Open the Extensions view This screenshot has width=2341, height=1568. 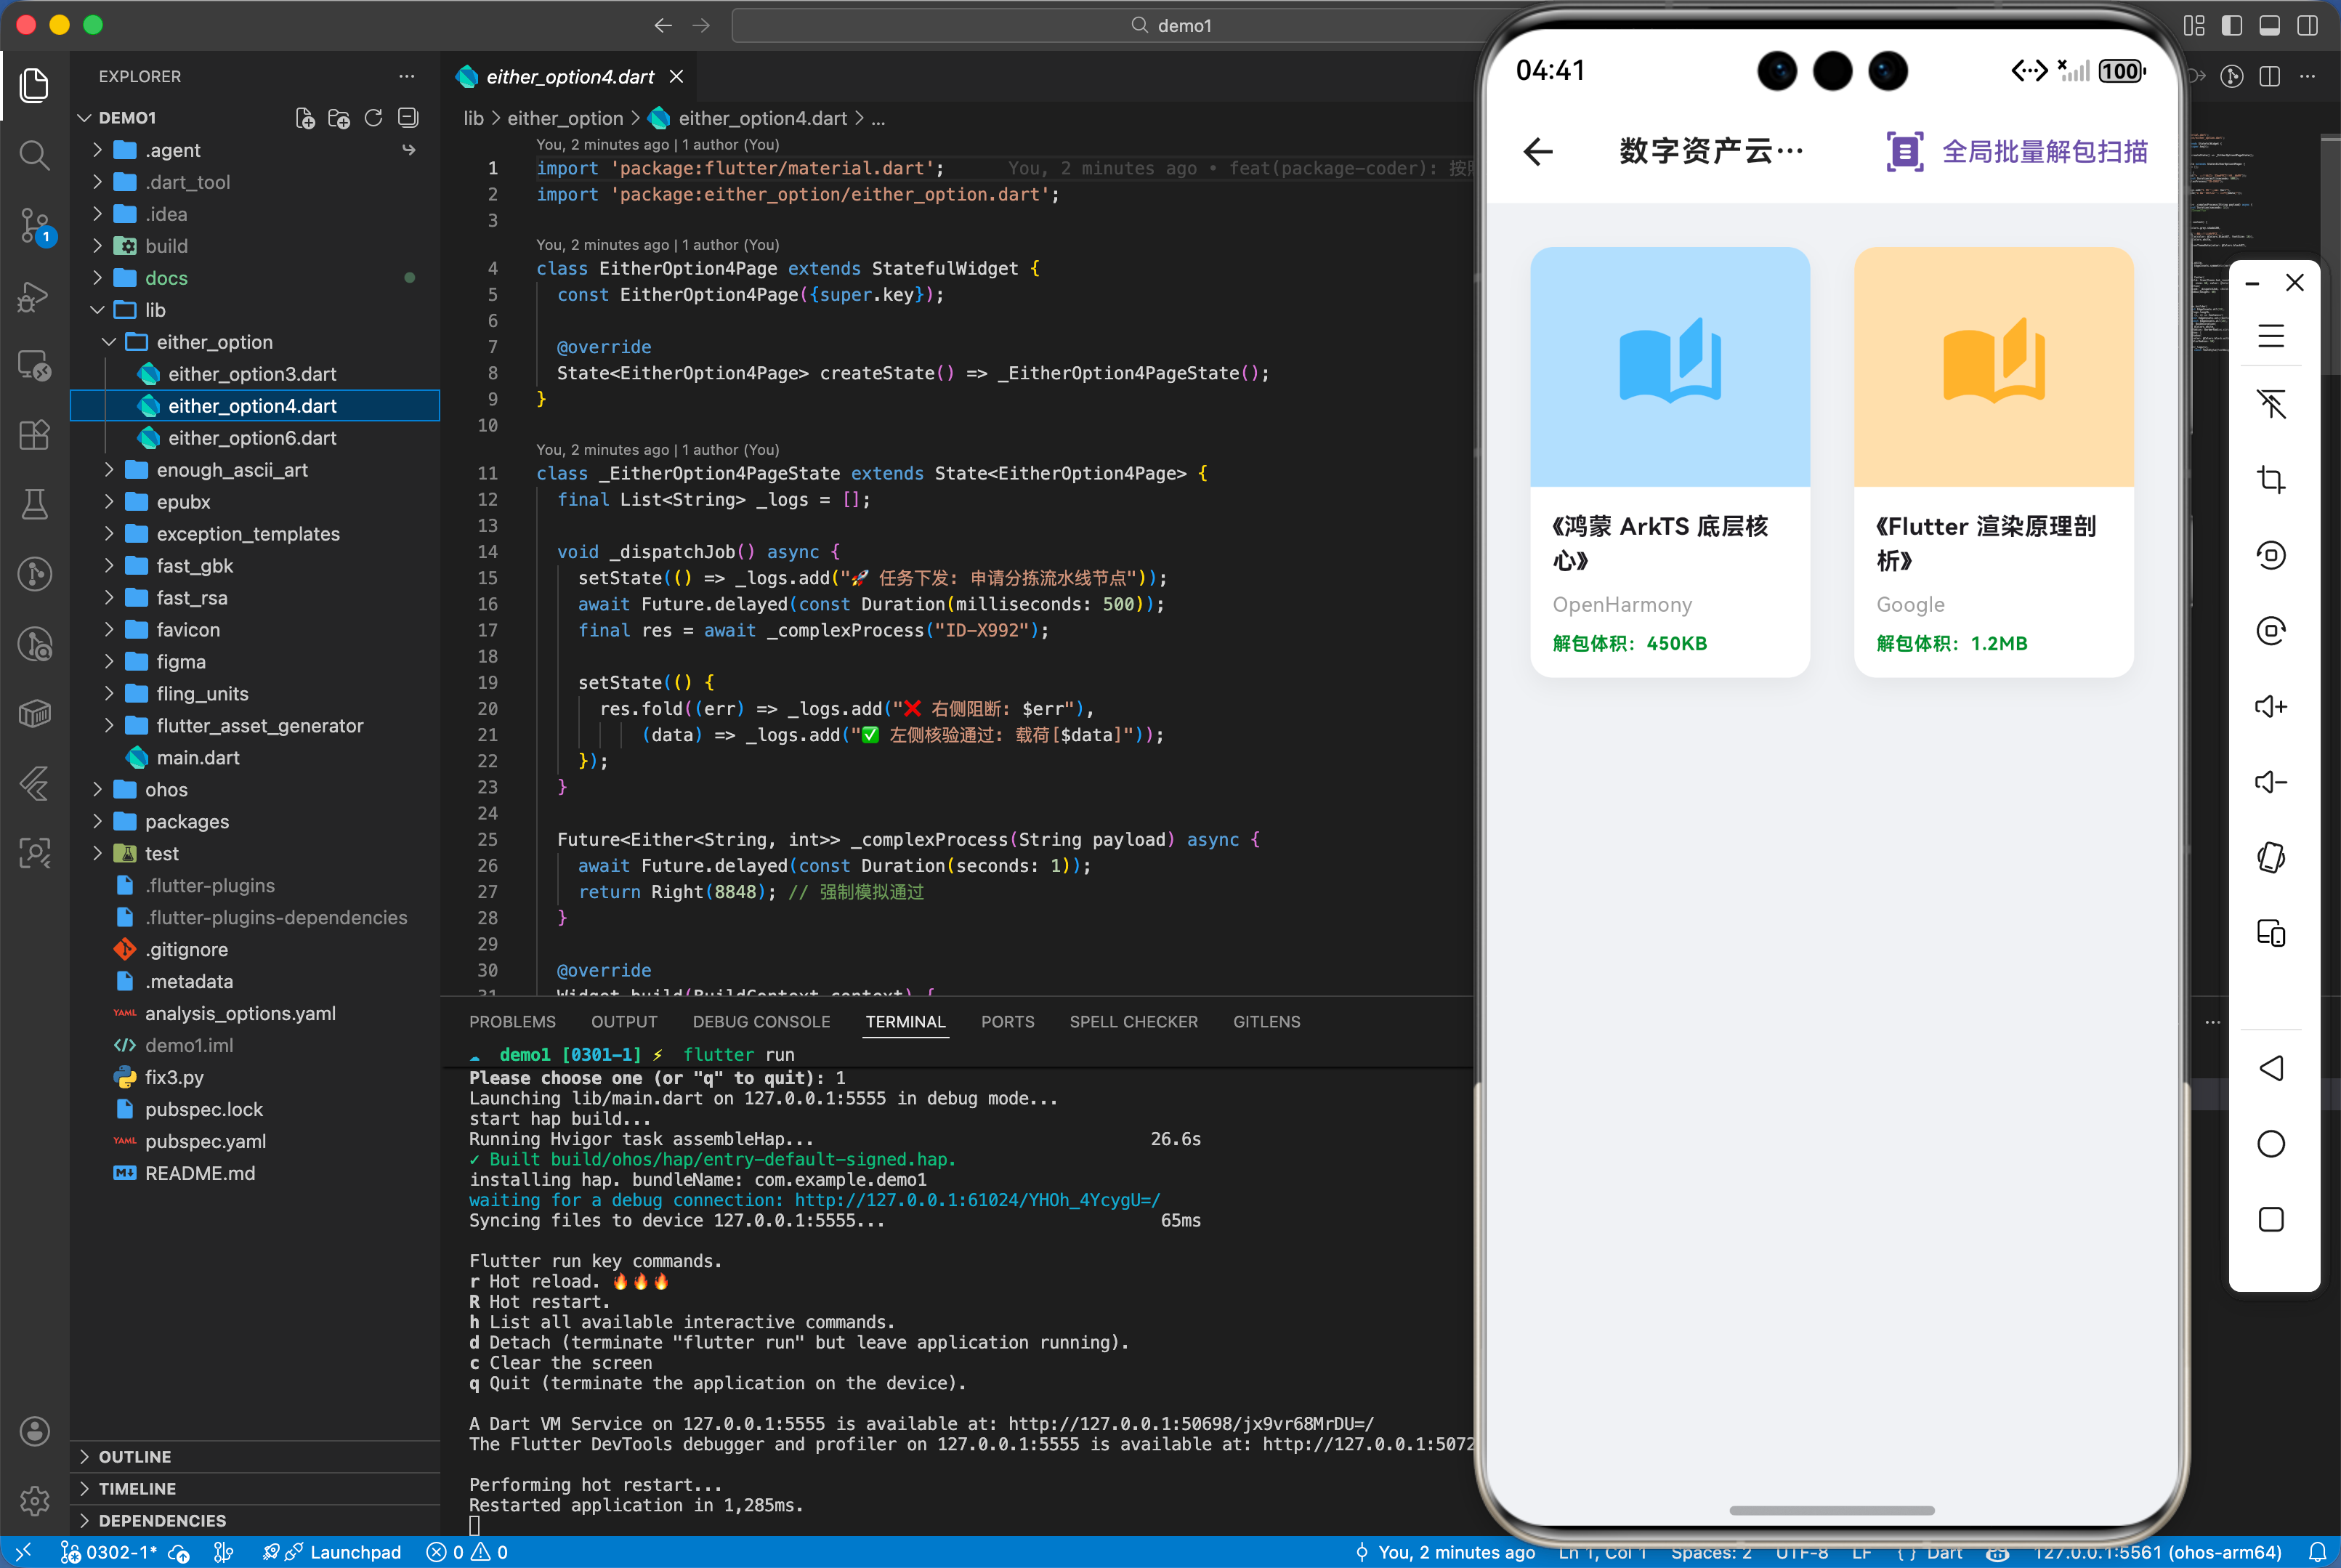34,435
